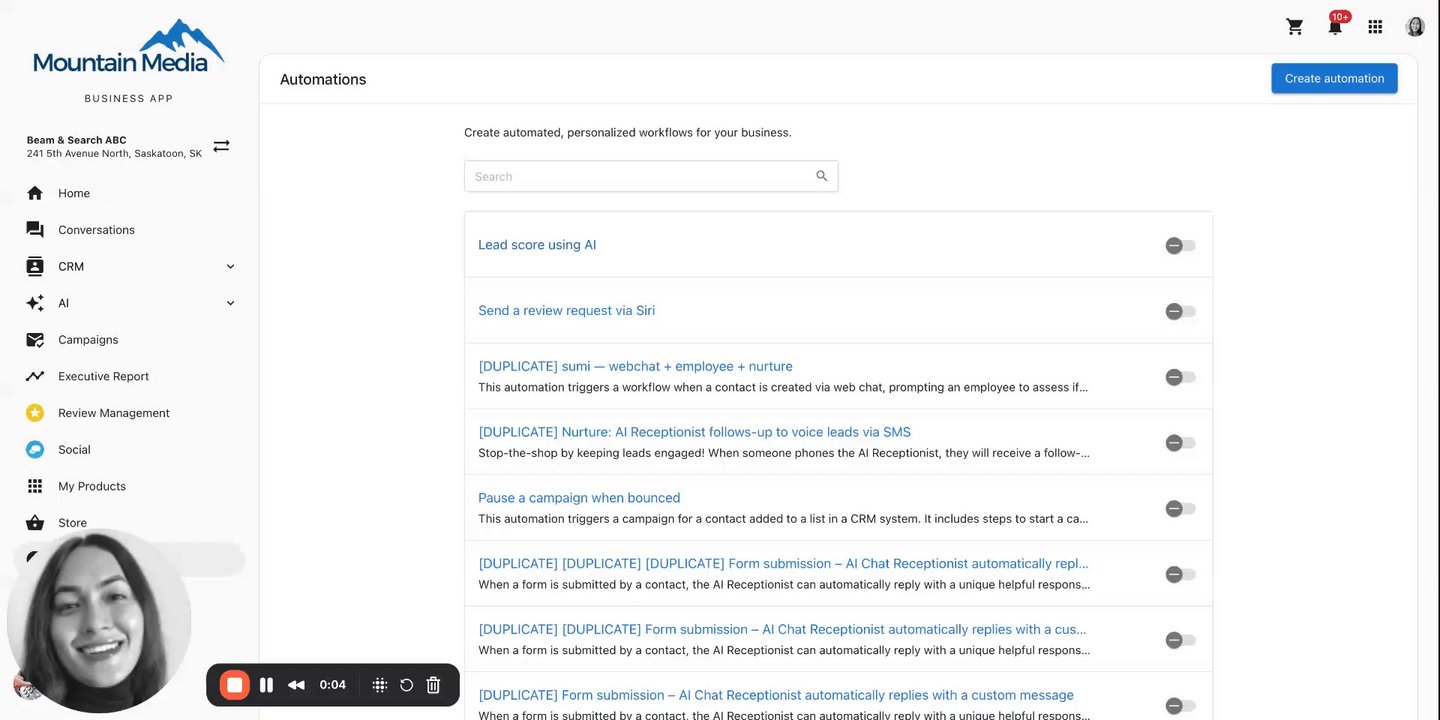Viewport: 1440px width, 720px height.
Task: Stop the screen recording
Action: (235, 685)
